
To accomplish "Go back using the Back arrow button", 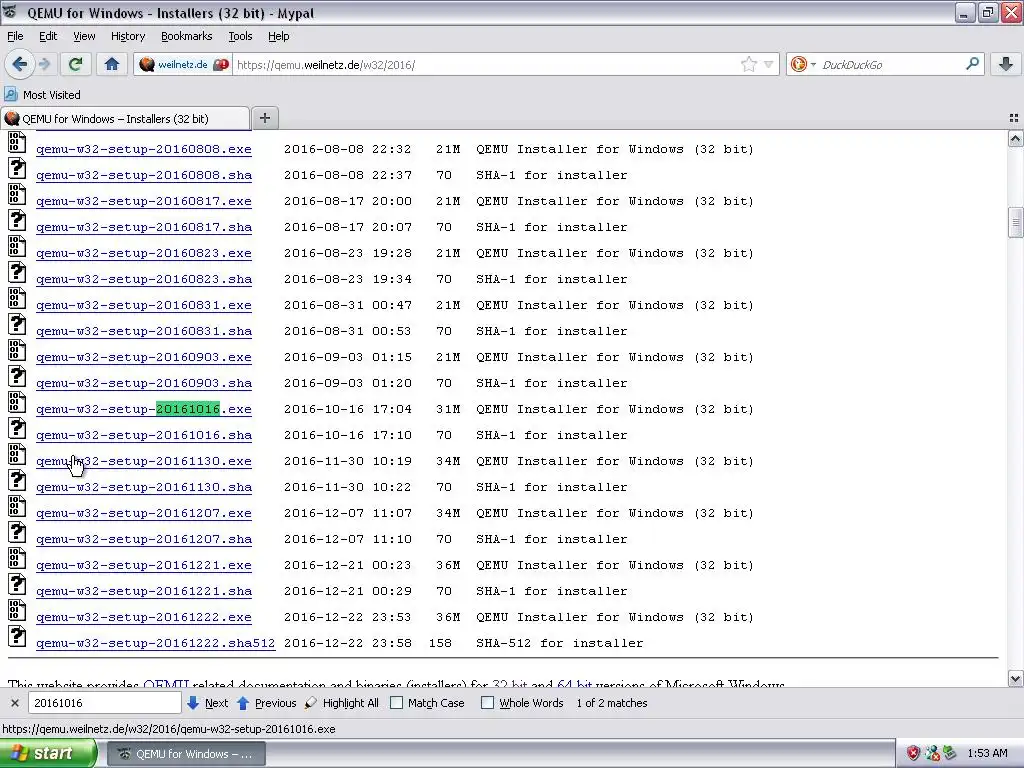I will click(19, 64).
